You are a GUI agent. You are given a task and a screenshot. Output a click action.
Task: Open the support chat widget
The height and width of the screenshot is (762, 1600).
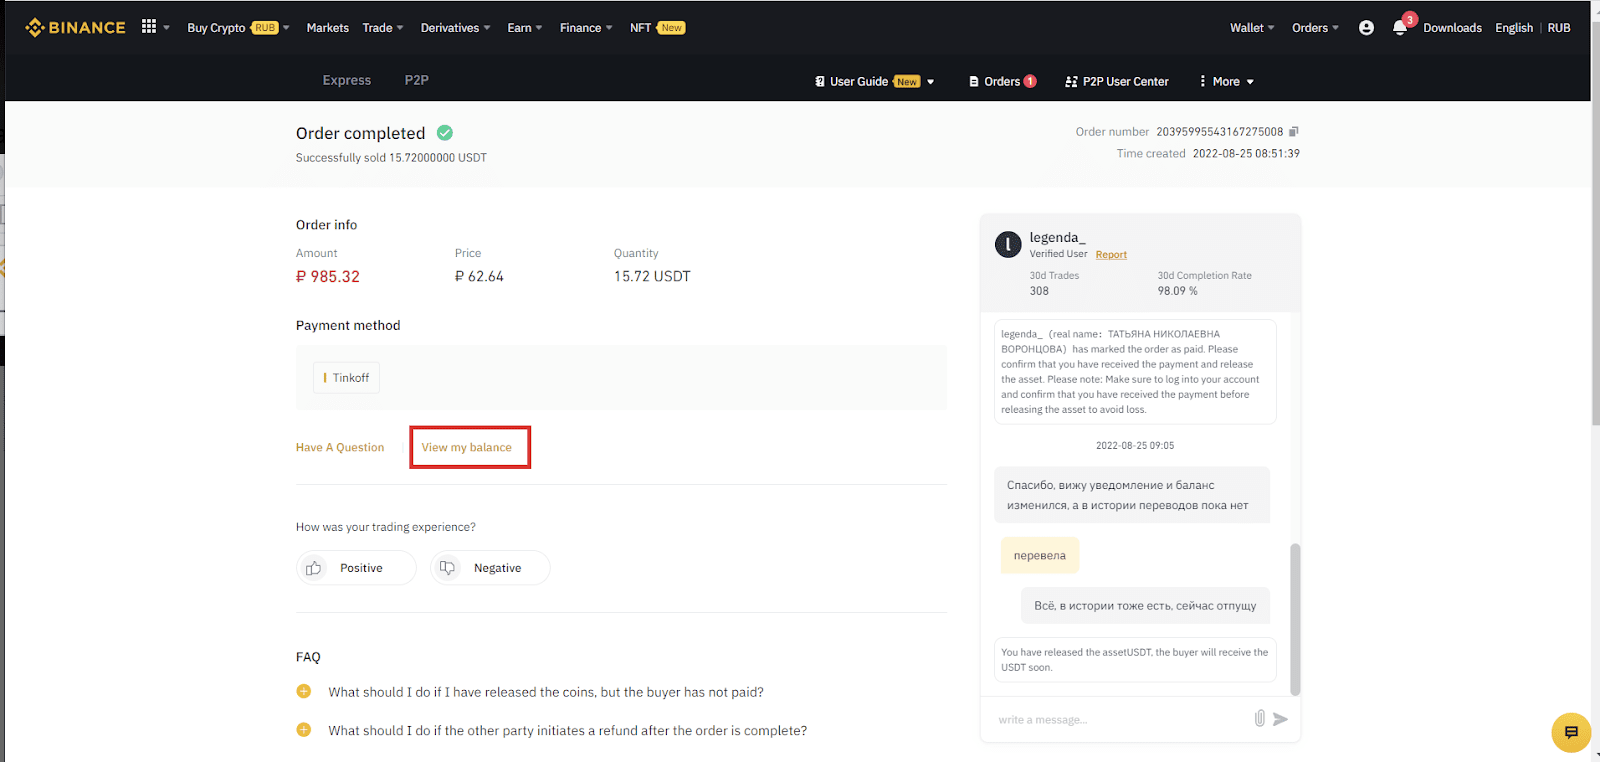[1570, 732]
